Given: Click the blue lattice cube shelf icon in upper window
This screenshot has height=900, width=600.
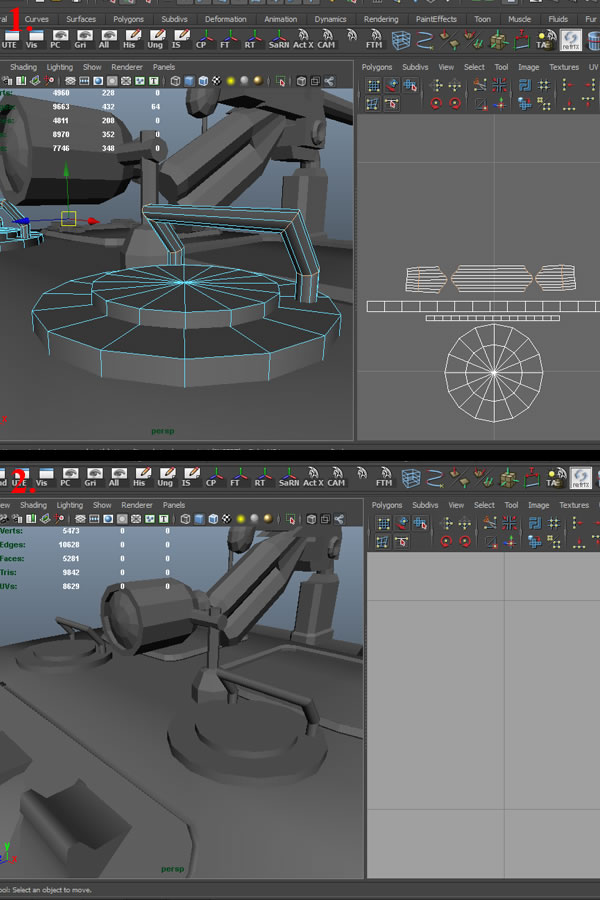Looking at the screenshot, I should click(401, 40).
